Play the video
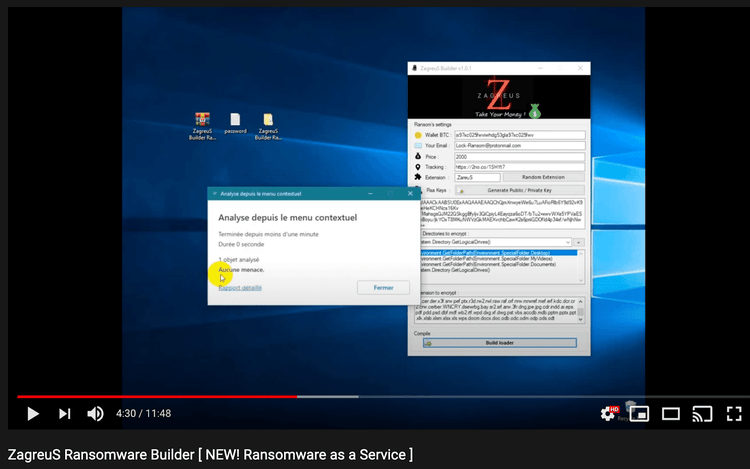The width and height of the screenshot is (750, 469). (32, 413)
